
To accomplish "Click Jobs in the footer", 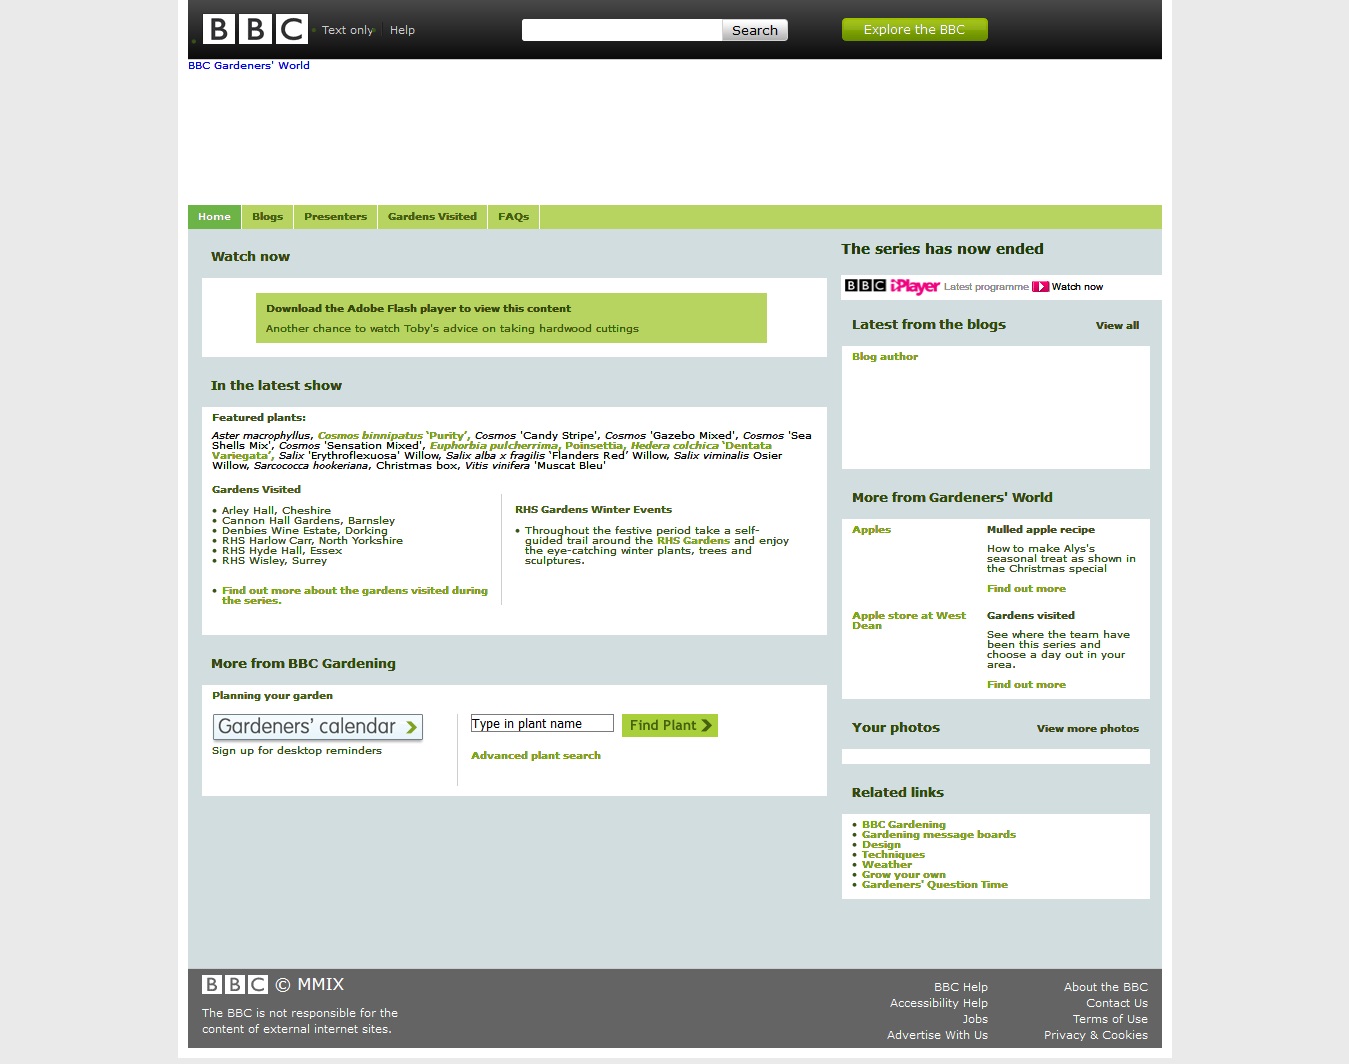I will [975, 1019].
